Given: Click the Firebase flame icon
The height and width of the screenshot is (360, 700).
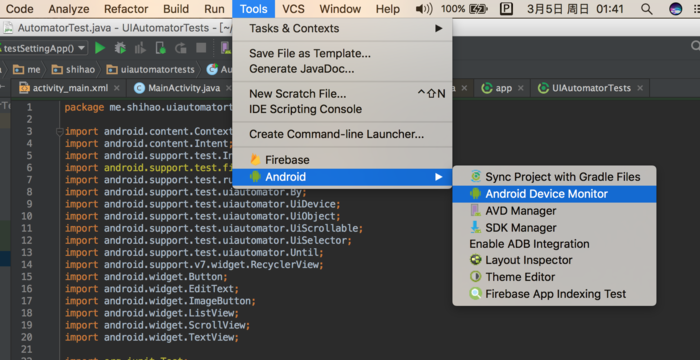Looking at the screenshot, I should pyautogui.click(x=255, y=159).
